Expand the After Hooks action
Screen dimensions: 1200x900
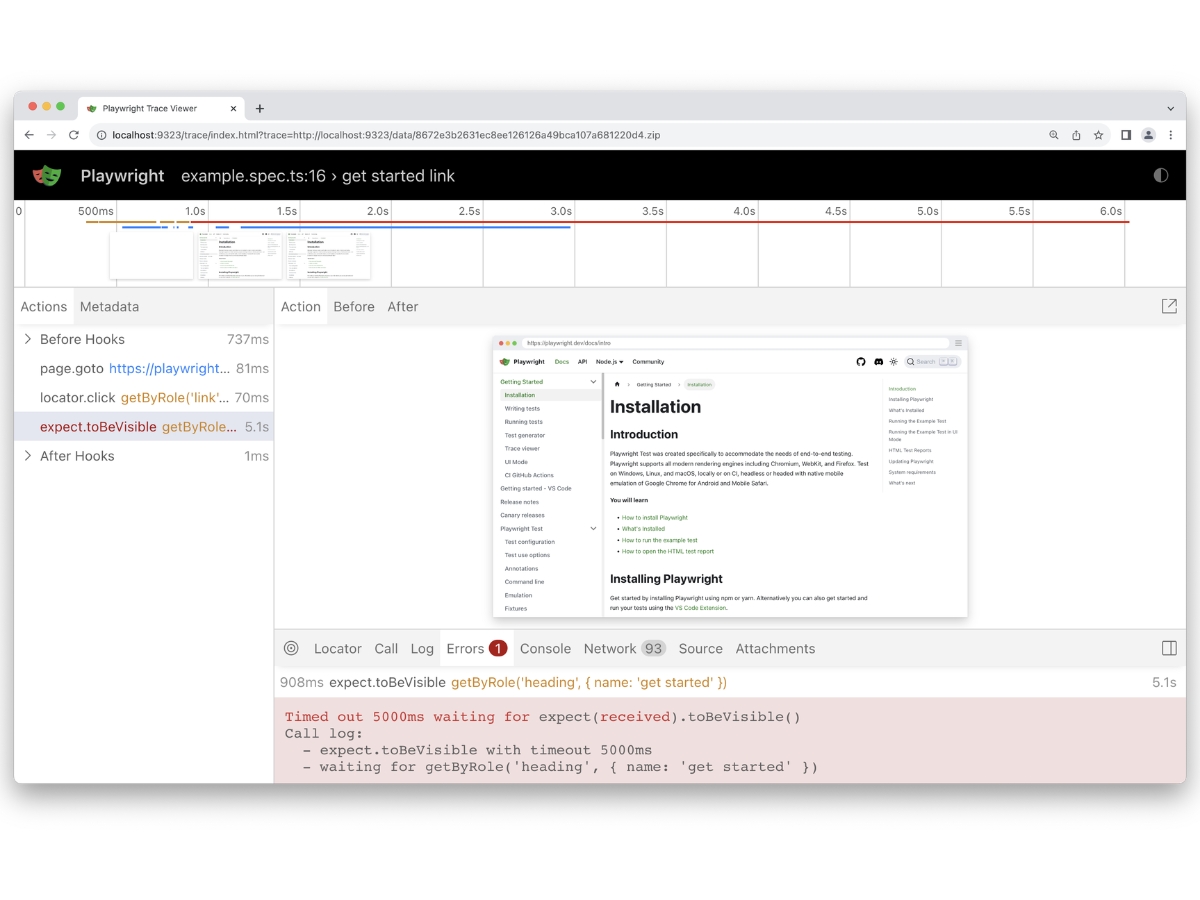click(x=28, y=456)
